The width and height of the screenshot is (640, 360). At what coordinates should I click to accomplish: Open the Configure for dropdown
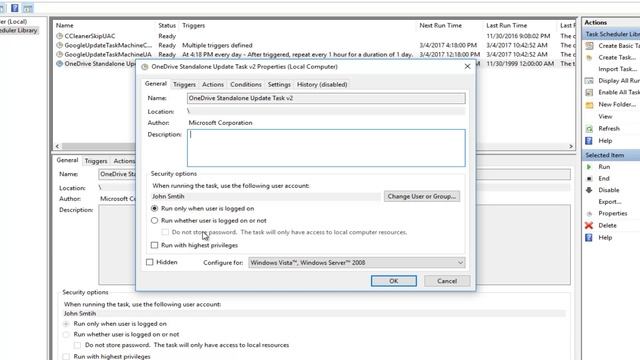pyautogui.click(x=357, y=262)
